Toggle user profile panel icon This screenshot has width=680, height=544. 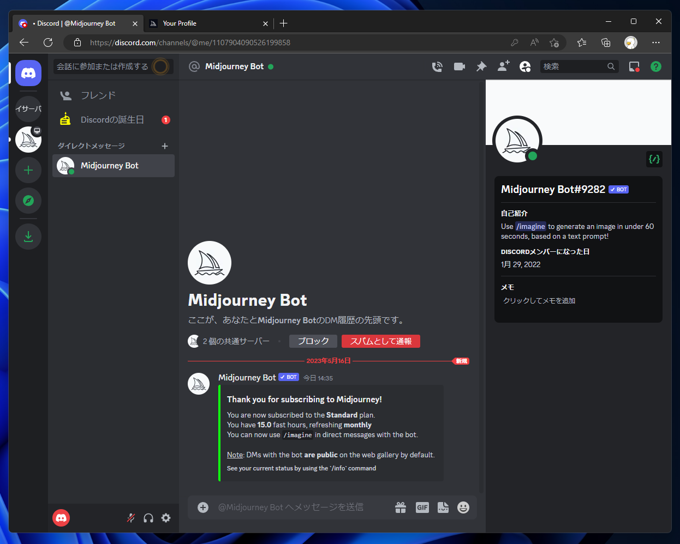click(x=525, y=66)
